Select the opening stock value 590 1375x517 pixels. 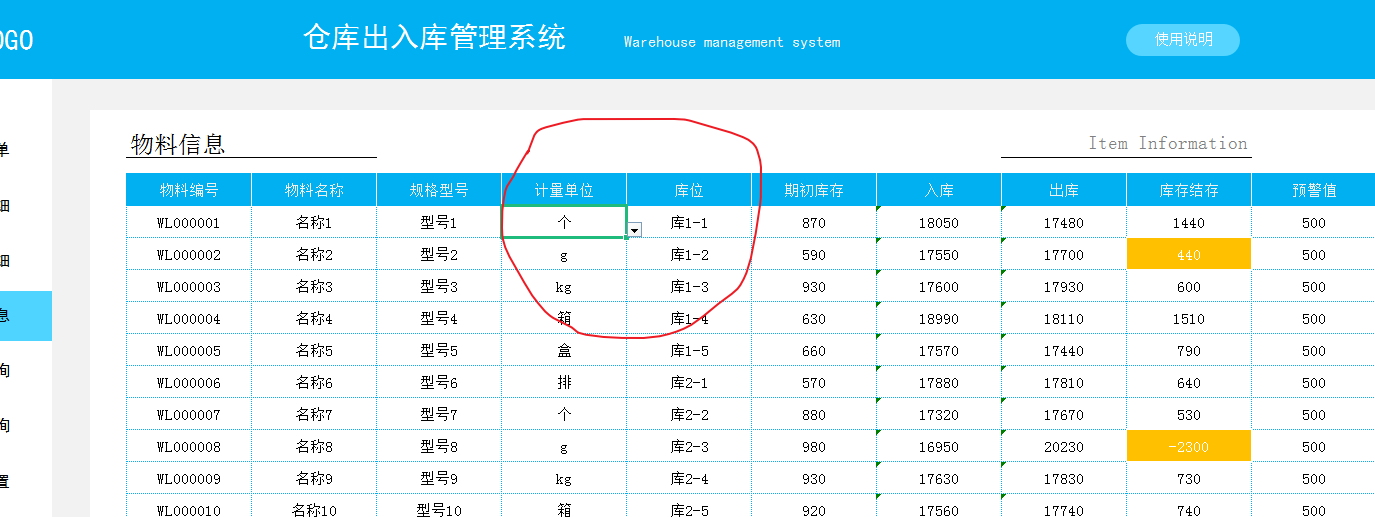(814, 255)
